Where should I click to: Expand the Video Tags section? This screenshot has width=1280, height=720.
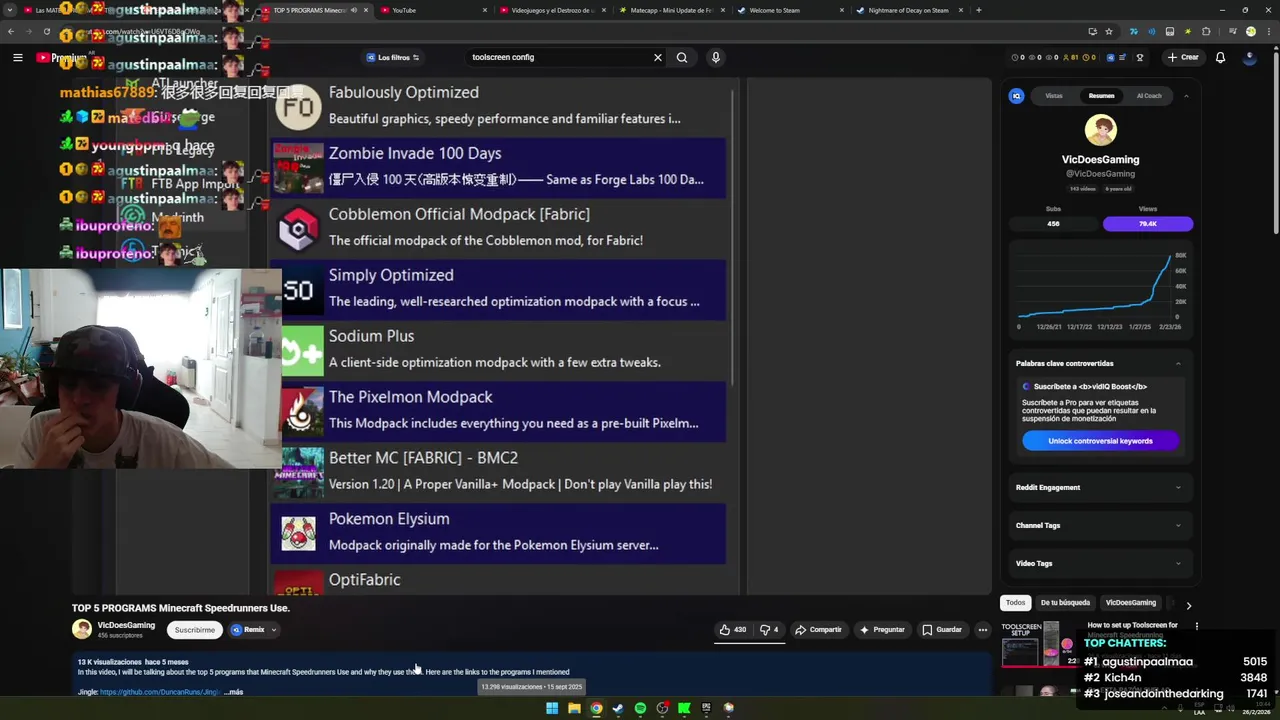[1100, 564]
